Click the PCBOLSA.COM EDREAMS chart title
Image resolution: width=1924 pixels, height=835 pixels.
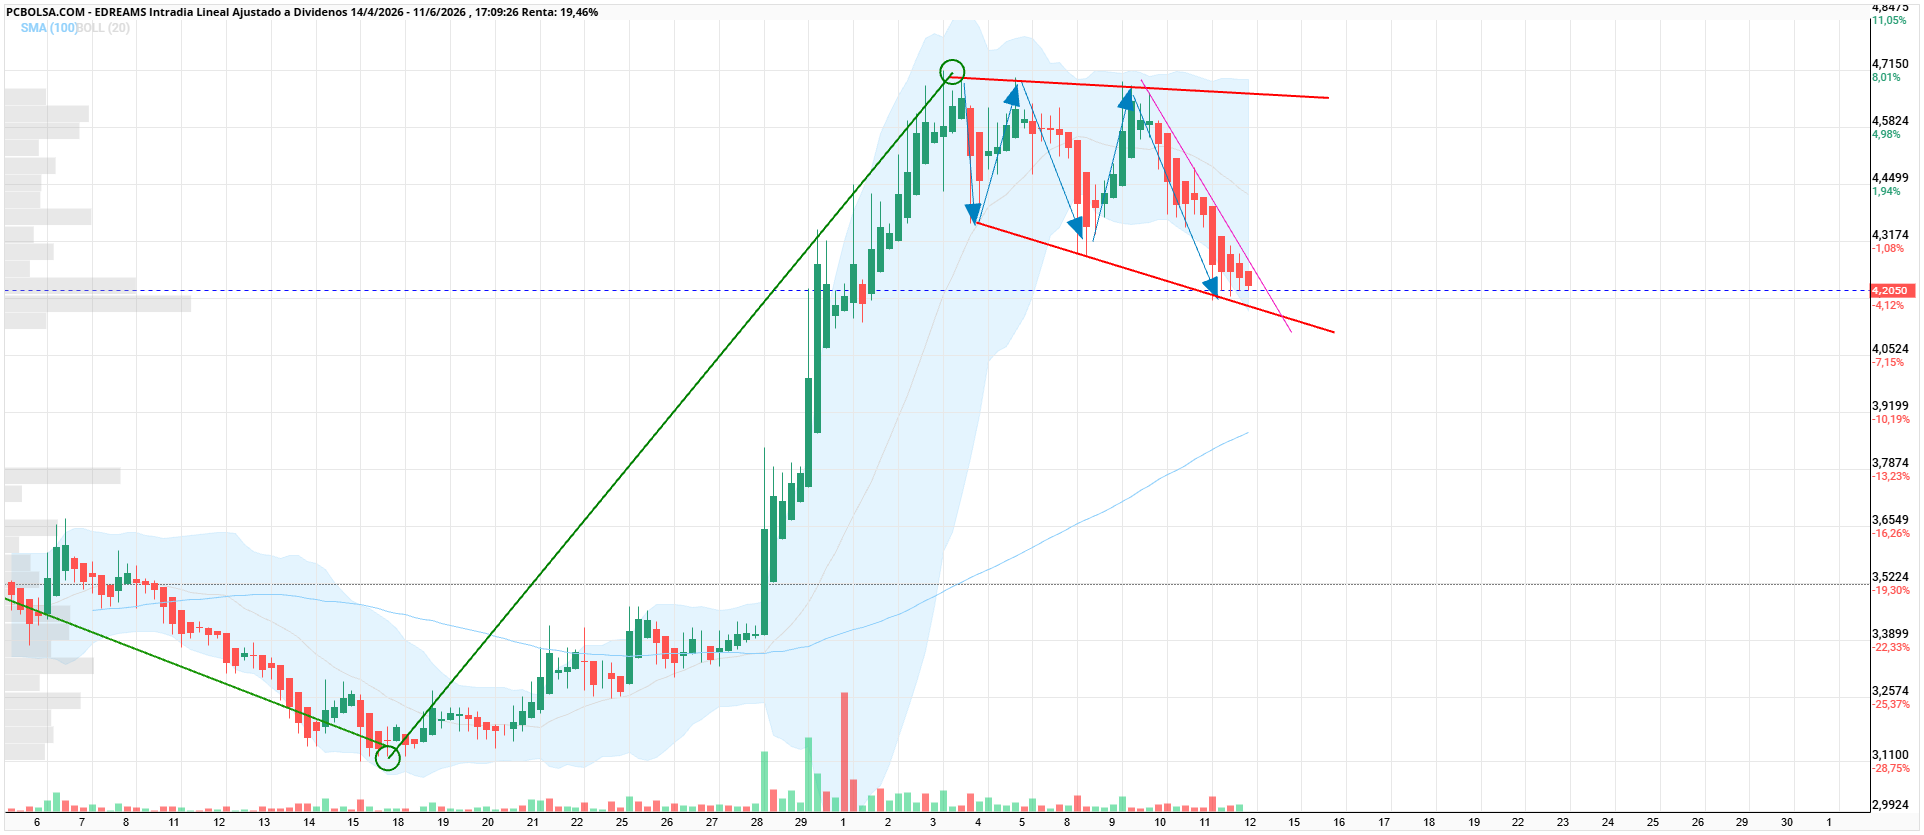click(x=302, y=12)
